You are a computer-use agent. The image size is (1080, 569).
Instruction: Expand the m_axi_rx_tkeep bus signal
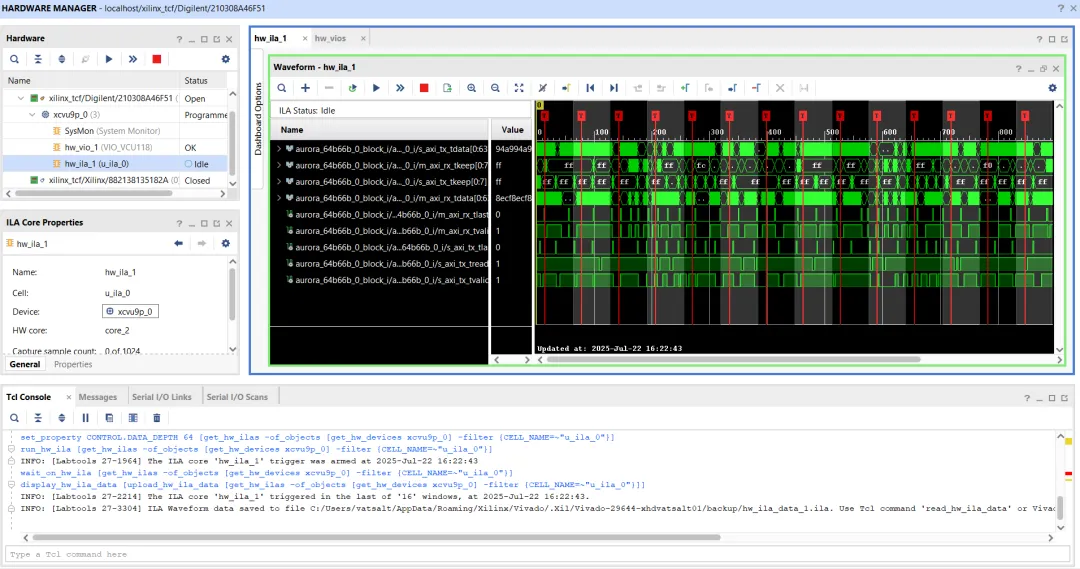(x=279, y=165)
